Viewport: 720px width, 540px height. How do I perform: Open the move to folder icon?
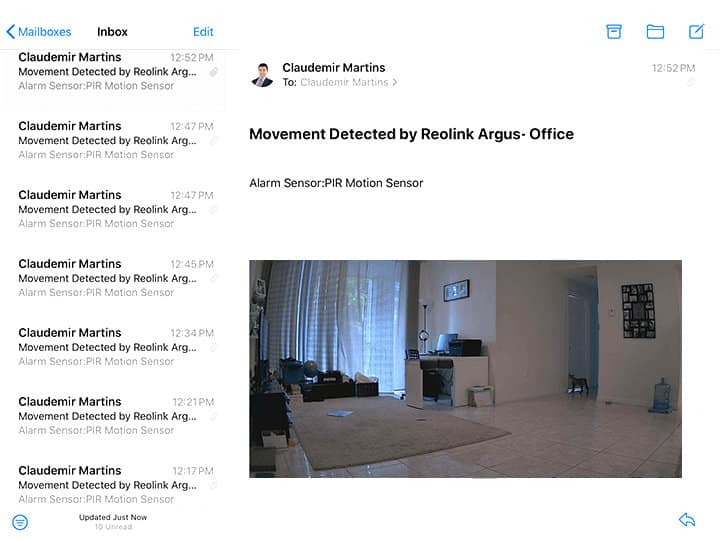click(x=655, y=32)
